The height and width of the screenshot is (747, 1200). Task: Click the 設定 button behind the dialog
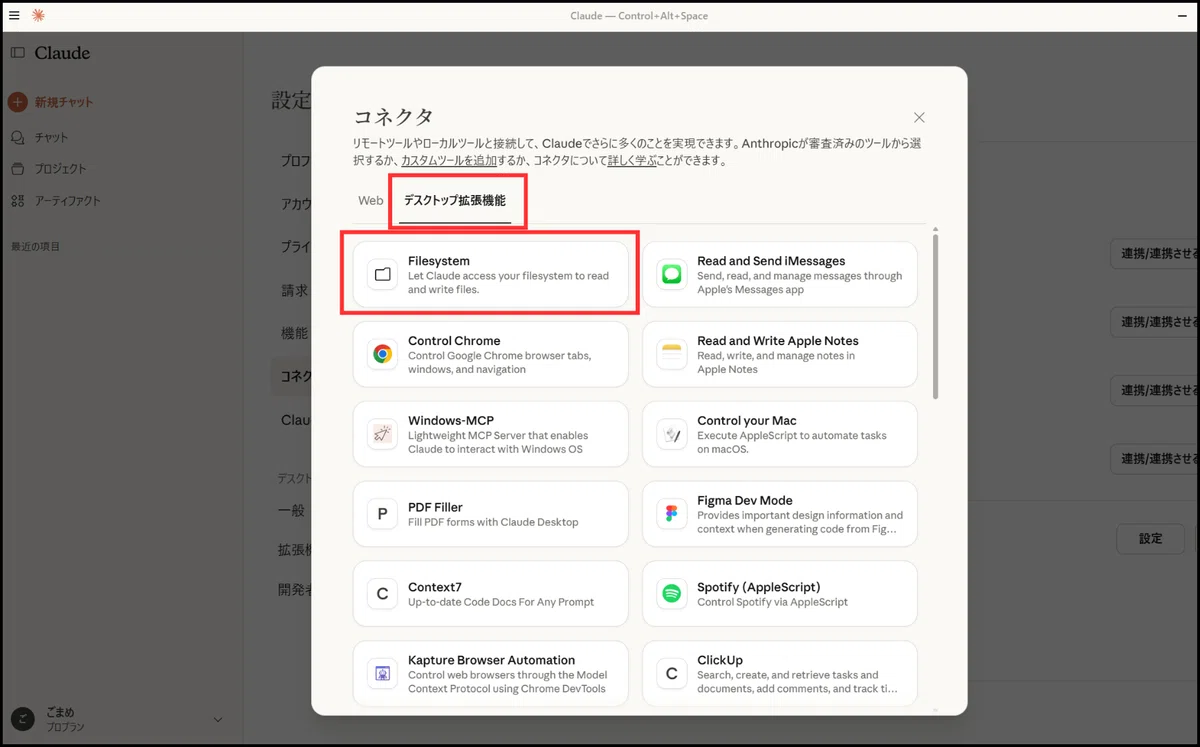(x=1150, y=539)
